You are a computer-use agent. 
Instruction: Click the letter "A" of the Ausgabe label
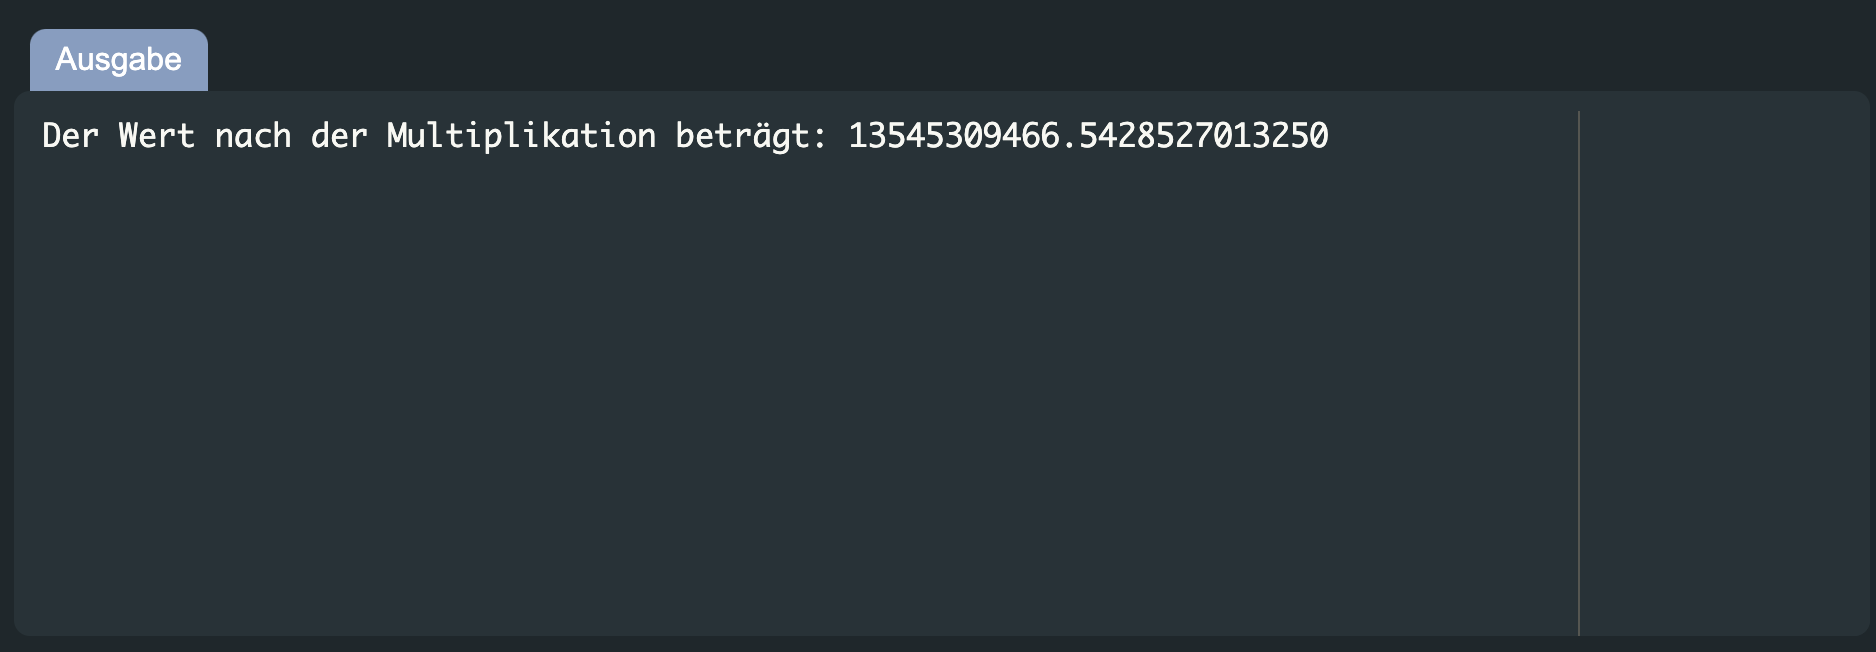[x=66, y=59]
